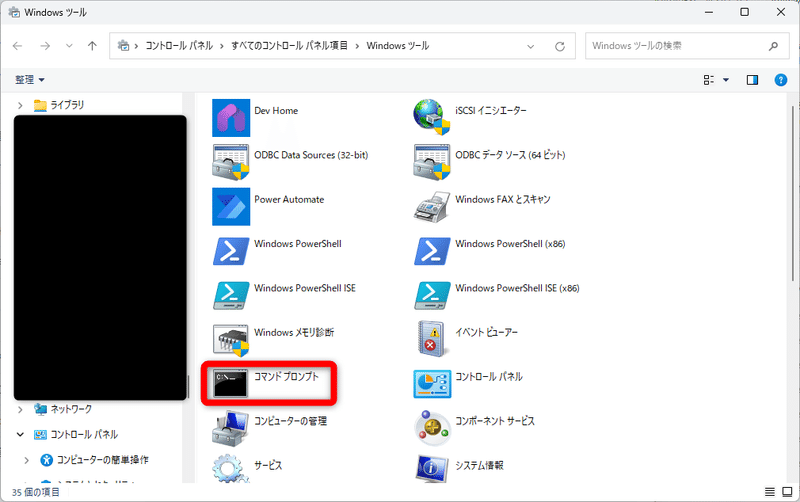Go up one level with up arrow
Screen dimensions: 800x502
click(92, 46)
